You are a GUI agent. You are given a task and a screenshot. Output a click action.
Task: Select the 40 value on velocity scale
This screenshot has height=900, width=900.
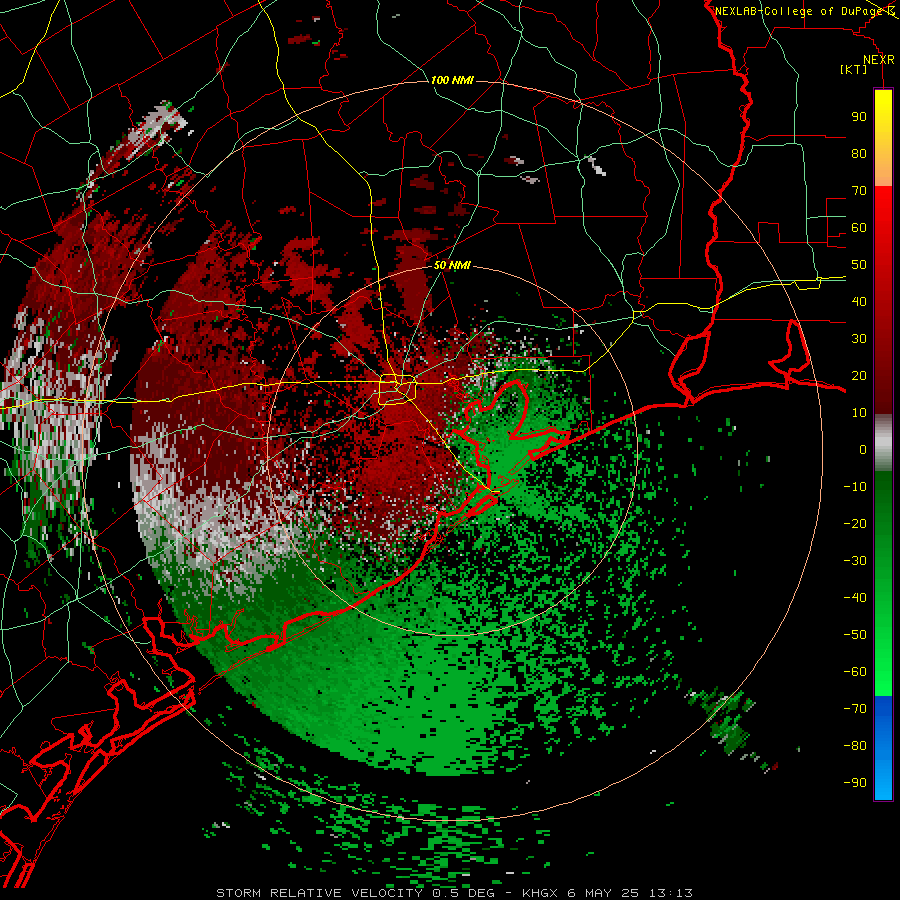click(859, 302)
